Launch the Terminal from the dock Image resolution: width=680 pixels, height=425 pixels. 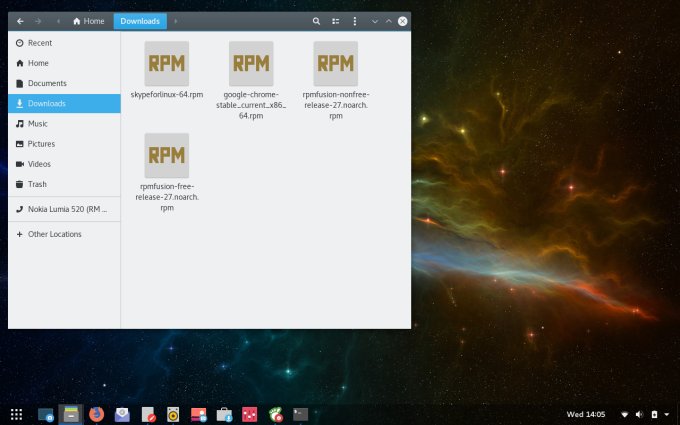[x=301, y=415]
